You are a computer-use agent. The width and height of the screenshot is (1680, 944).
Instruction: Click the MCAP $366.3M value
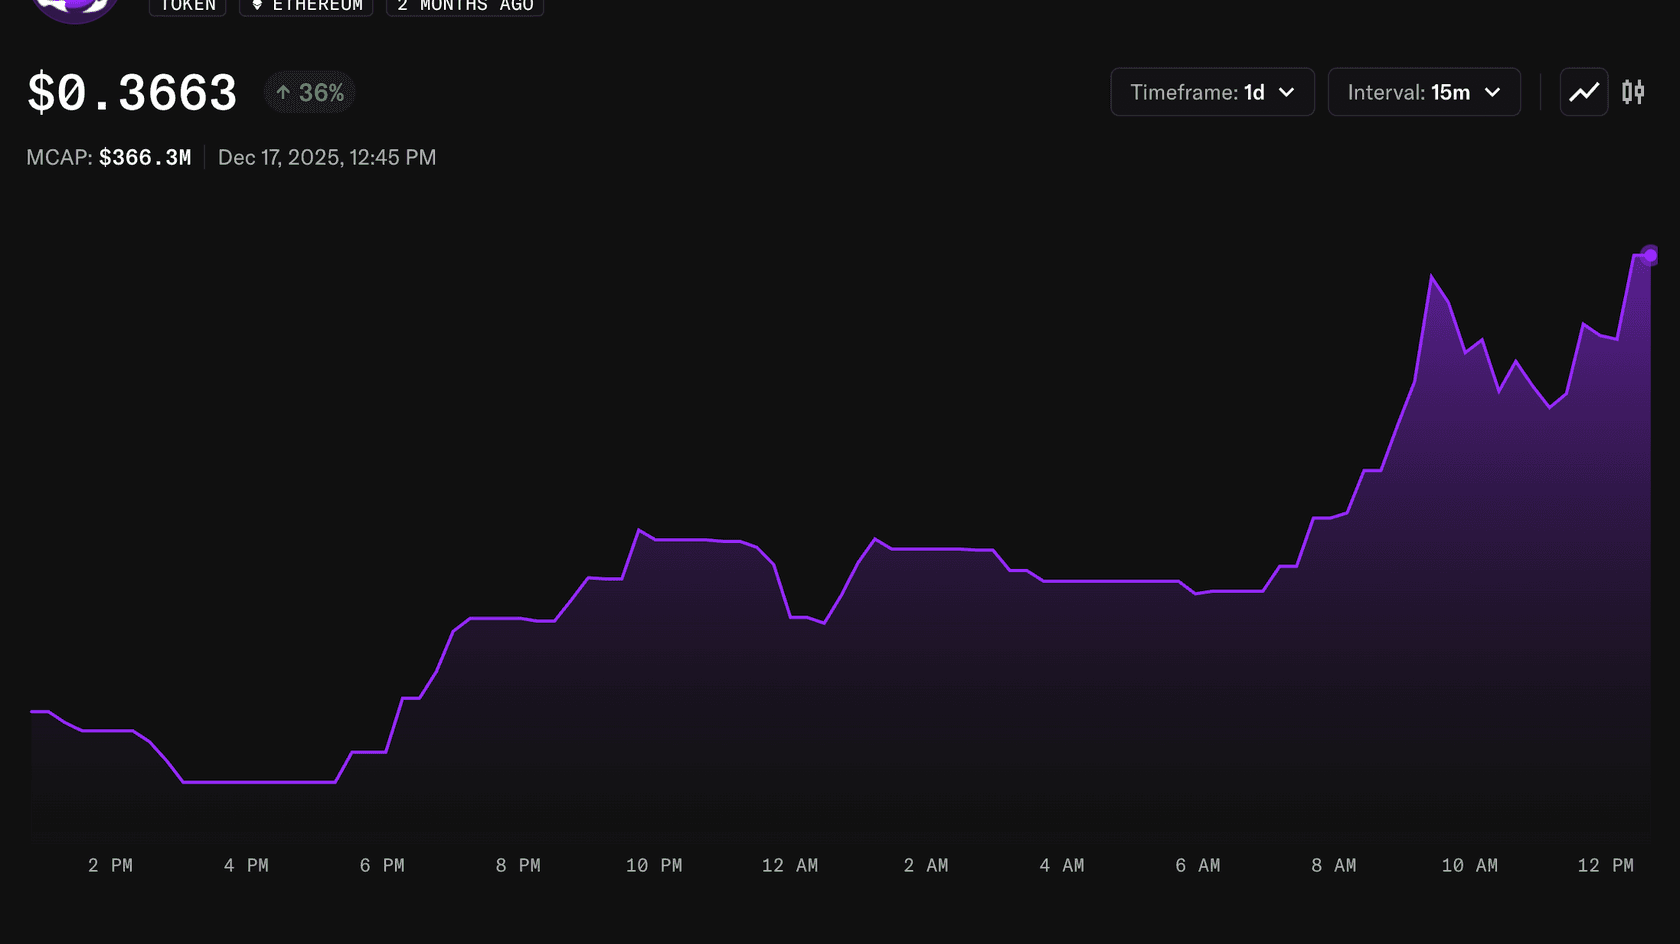pyautogui.click(x=145, y=157)
